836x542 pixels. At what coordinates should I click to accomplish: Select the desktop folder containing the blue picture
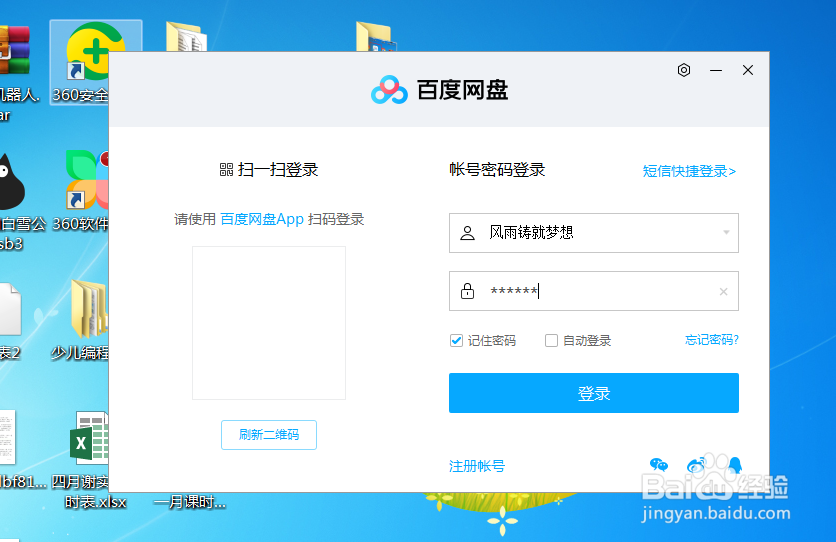(x=376, y=37)
